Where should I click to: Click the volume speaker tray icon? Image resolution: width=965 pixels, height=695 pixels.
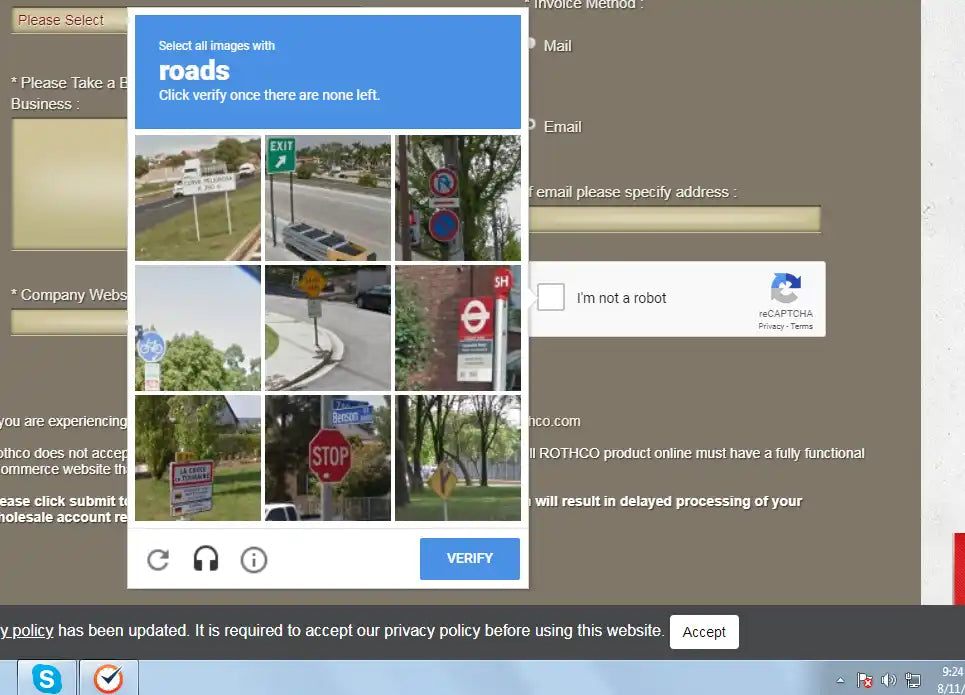(888, 680)
